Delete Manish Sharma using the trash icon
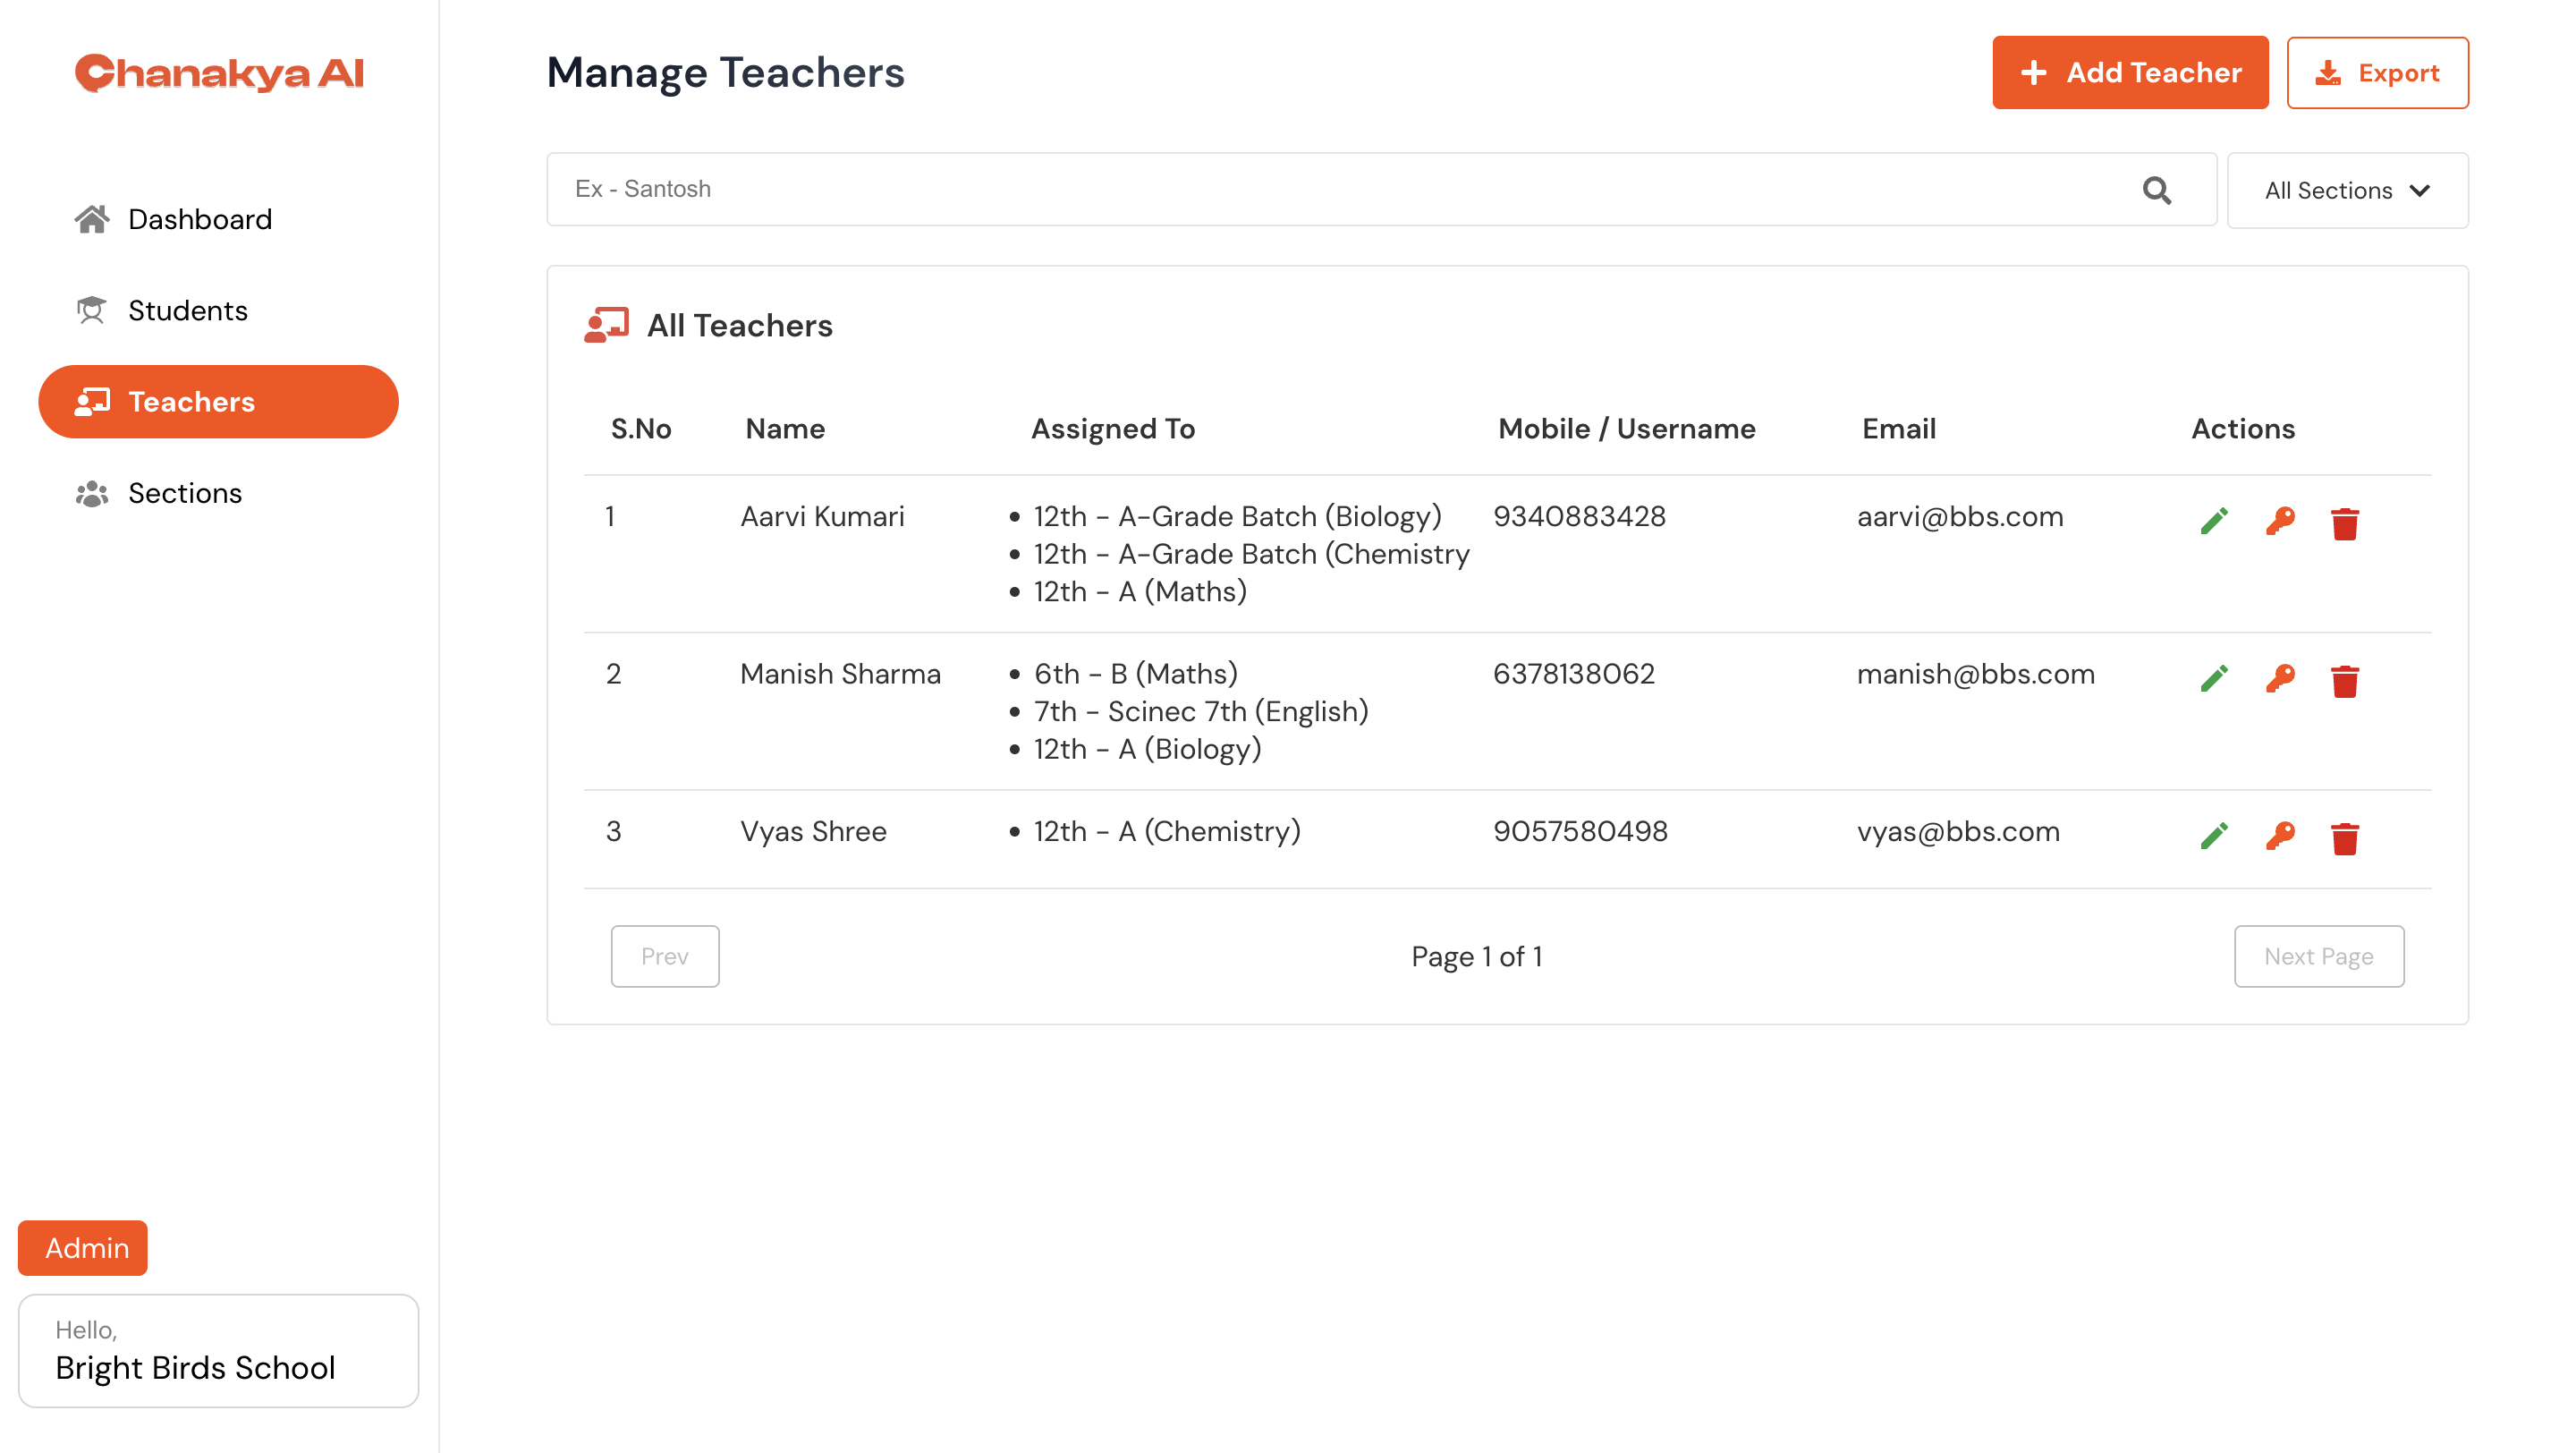 (2344, 681)
